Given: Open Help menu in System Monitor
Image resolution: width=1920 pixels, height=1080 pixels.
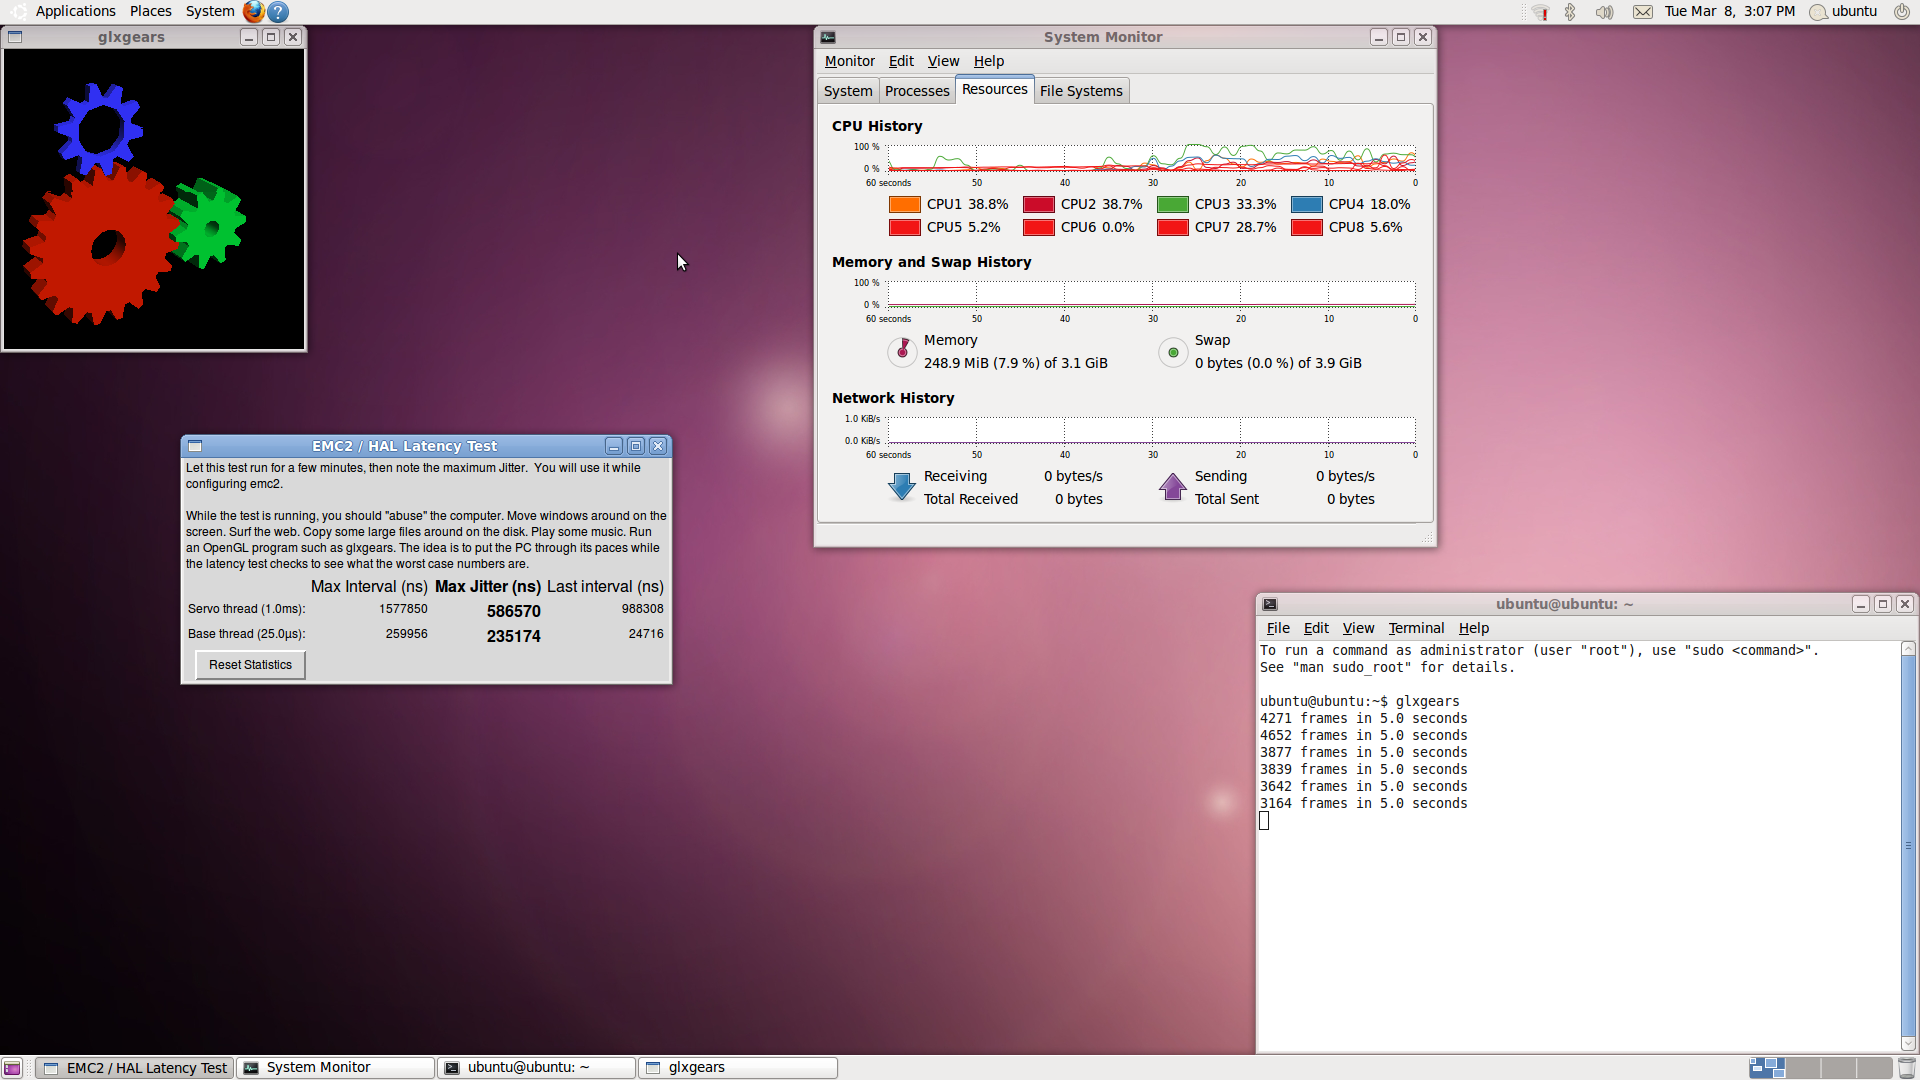Looking at the screenshot, I should click(x=989, y=61).
